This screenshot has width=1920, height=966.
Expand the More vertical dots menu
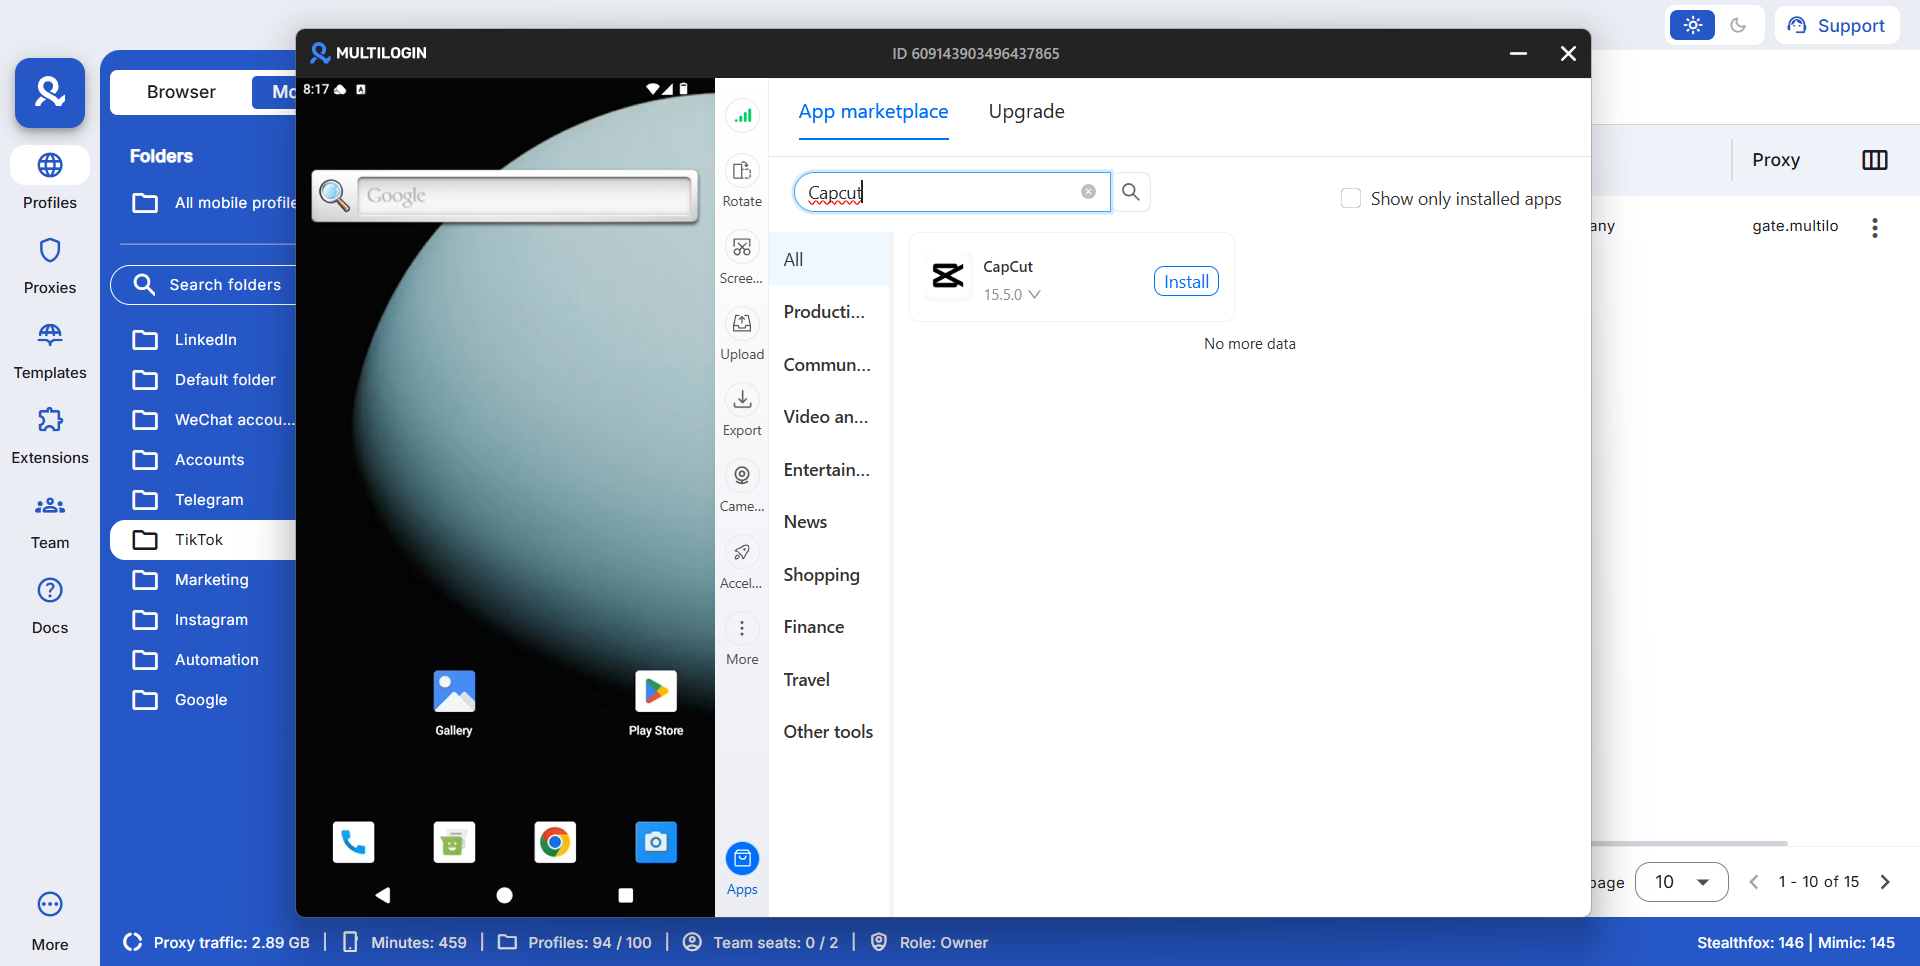click(x=742, y=629)
